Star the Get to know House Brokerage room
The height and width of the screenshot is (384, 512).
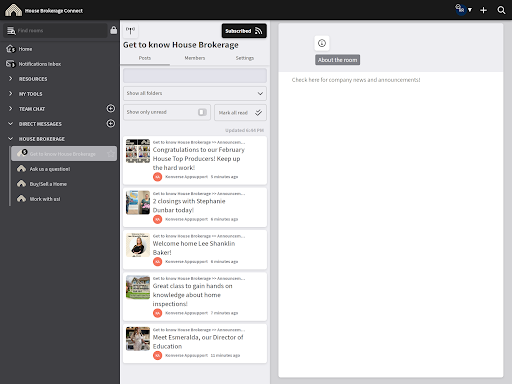111,154
